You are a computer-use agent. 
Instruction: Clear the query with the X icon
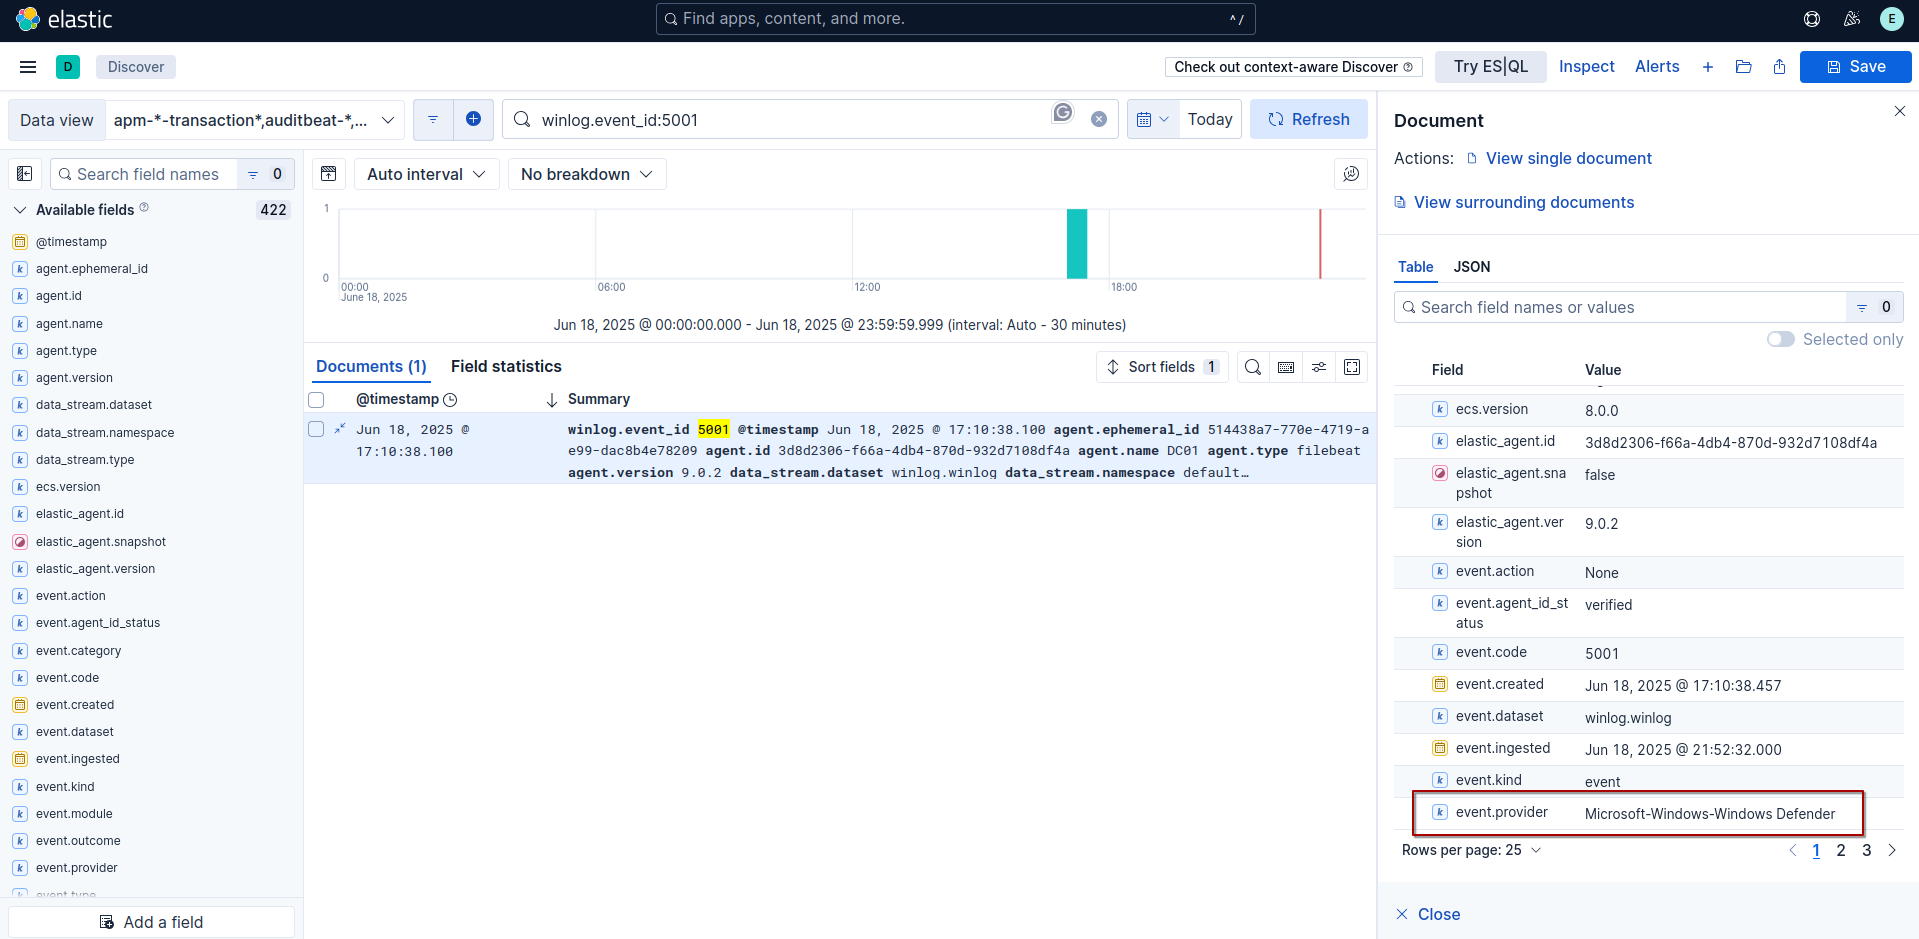click(1098, 119)
